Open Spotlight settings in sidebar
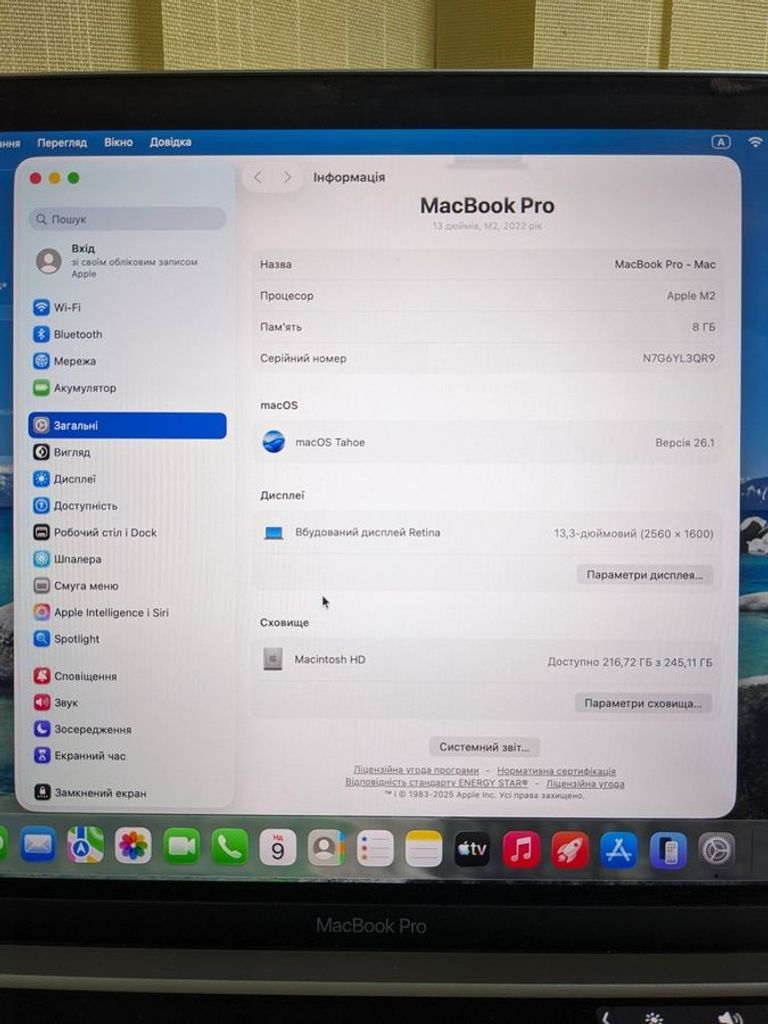The height and width of the screenshot is (1024, 768). coord(67,639)
